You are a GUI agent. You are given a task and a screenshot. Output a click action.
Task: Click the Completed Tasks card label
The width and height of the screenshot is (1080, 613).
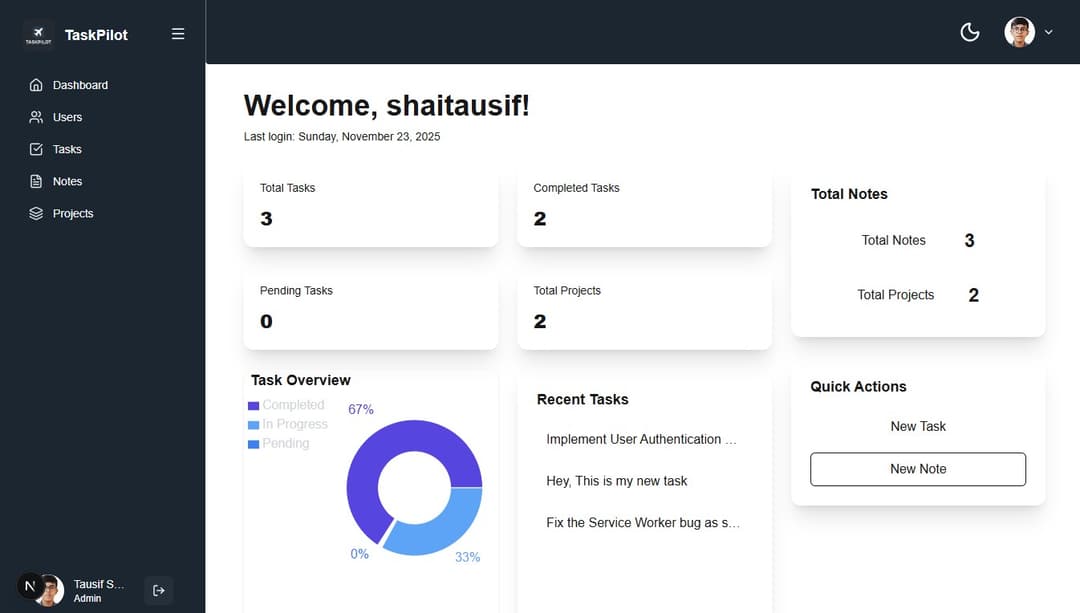577,188
